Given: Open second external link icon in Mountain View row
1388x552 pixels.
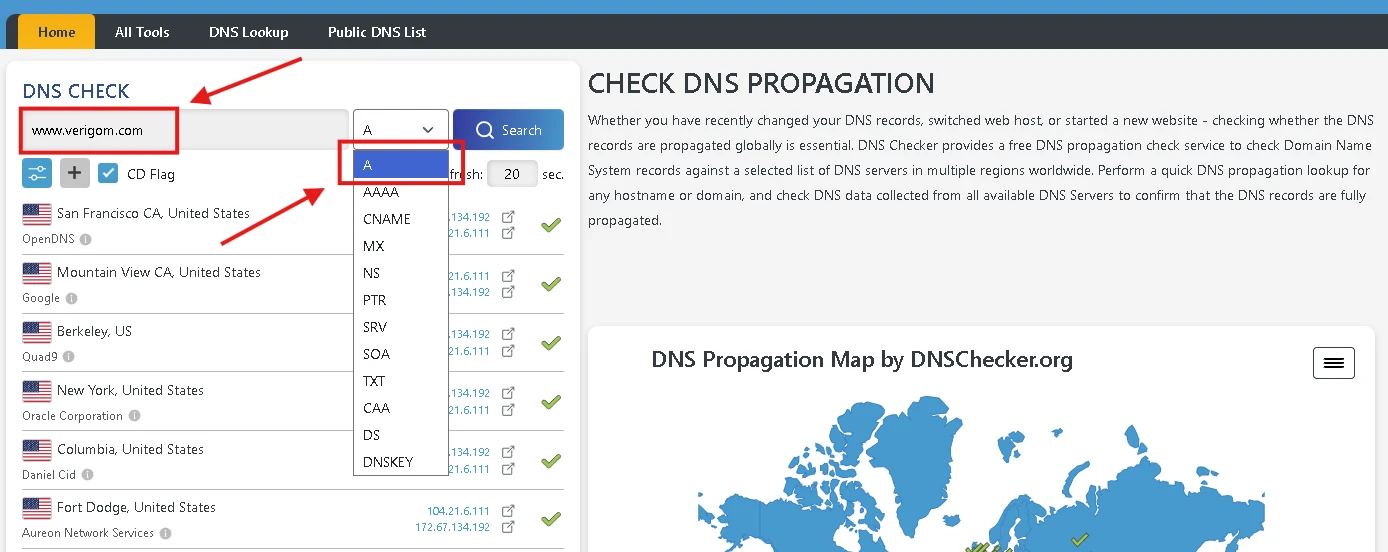Looking at the screenshot, I should (508, 292).
